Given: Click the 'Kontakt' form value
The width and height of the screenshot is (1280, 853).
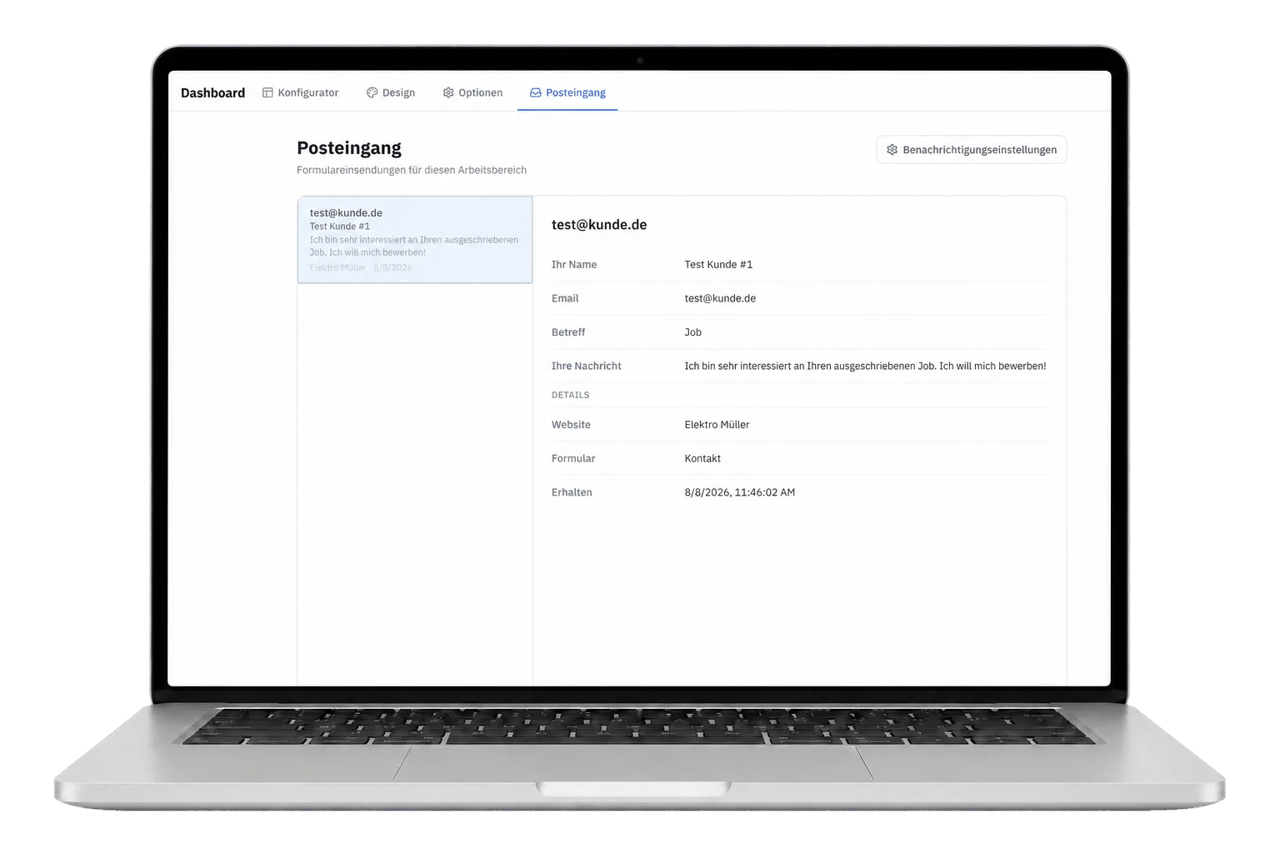Looking at the screenshot, I should click(x=703, y=459).
